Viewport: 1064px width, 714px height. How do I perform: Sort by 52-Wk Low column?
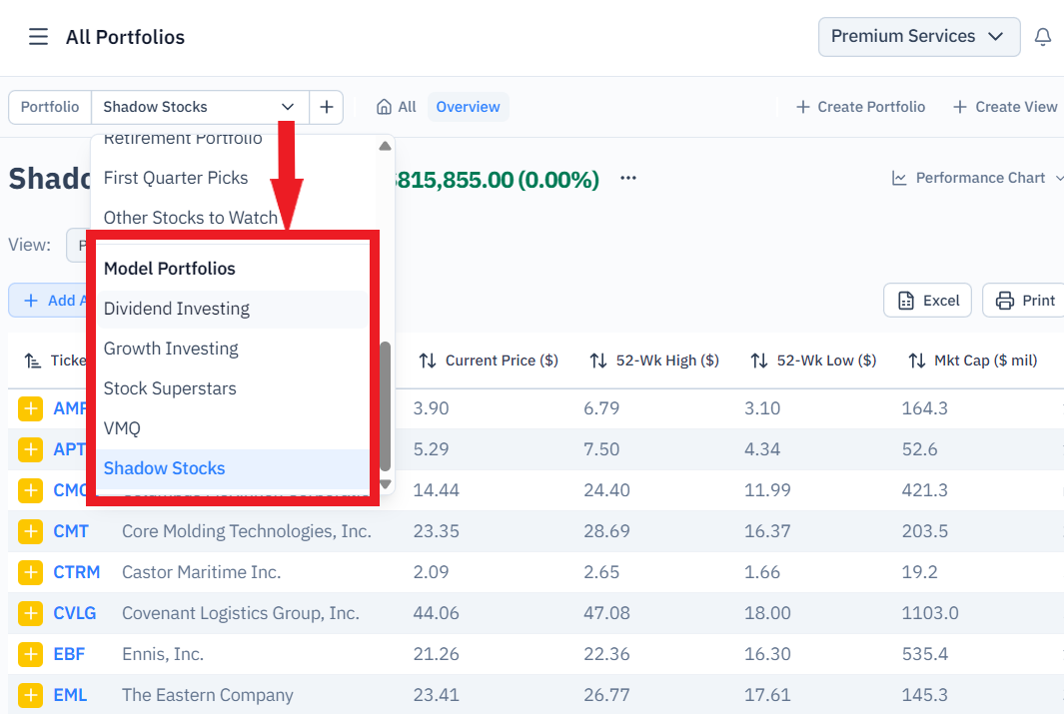(813, 360)
